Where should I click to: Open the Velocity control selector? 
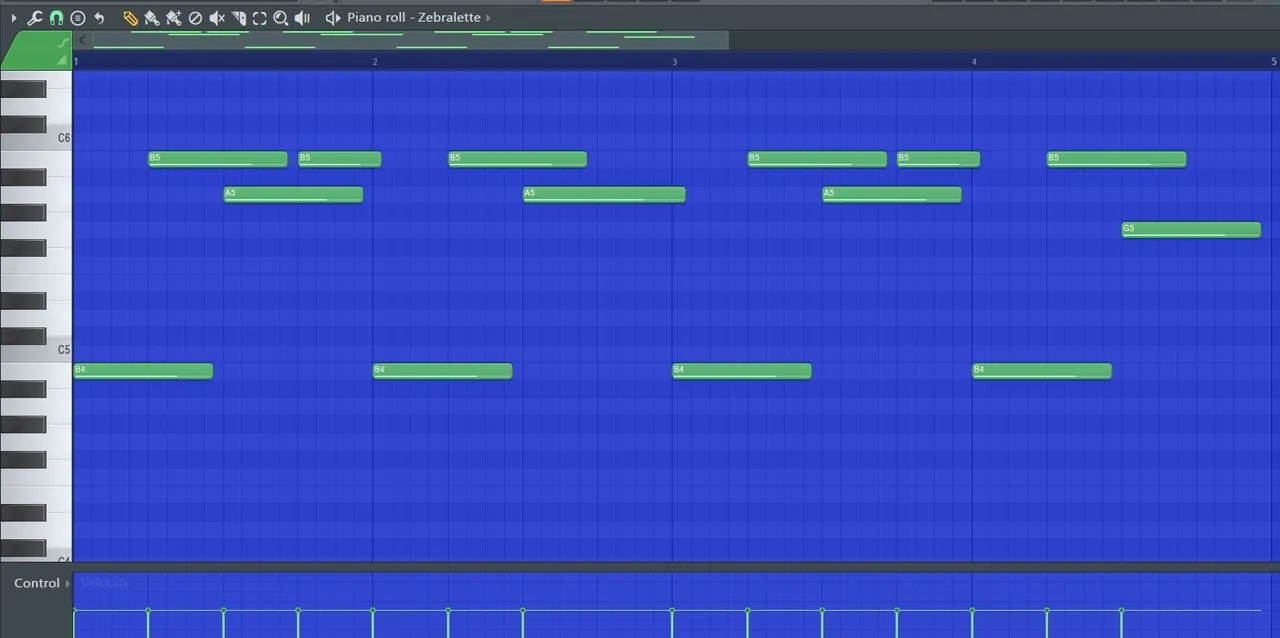pos(104,583)
